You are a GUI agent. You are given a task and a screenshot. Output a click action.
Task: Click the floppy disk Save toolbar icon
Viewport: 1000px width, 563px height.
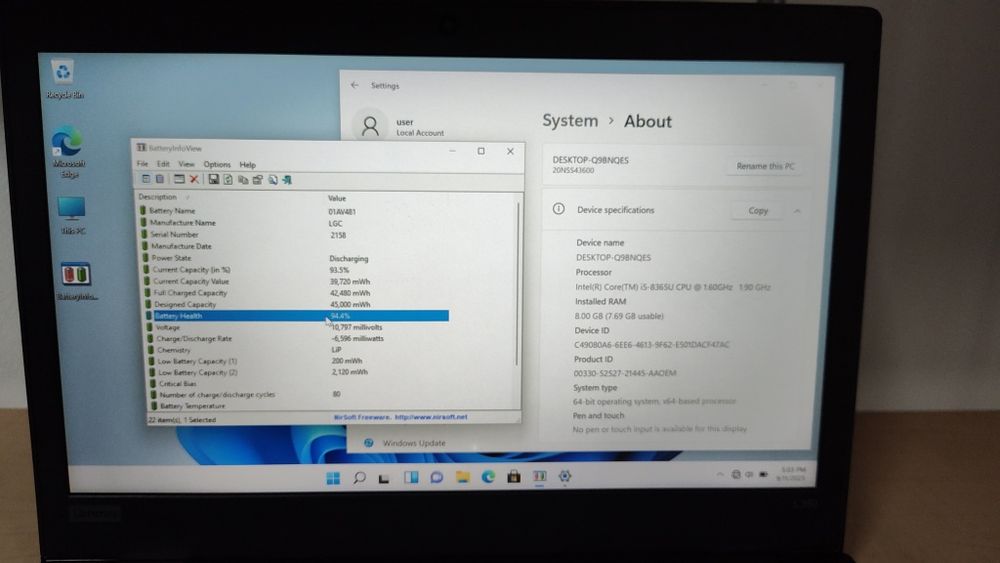214,179
